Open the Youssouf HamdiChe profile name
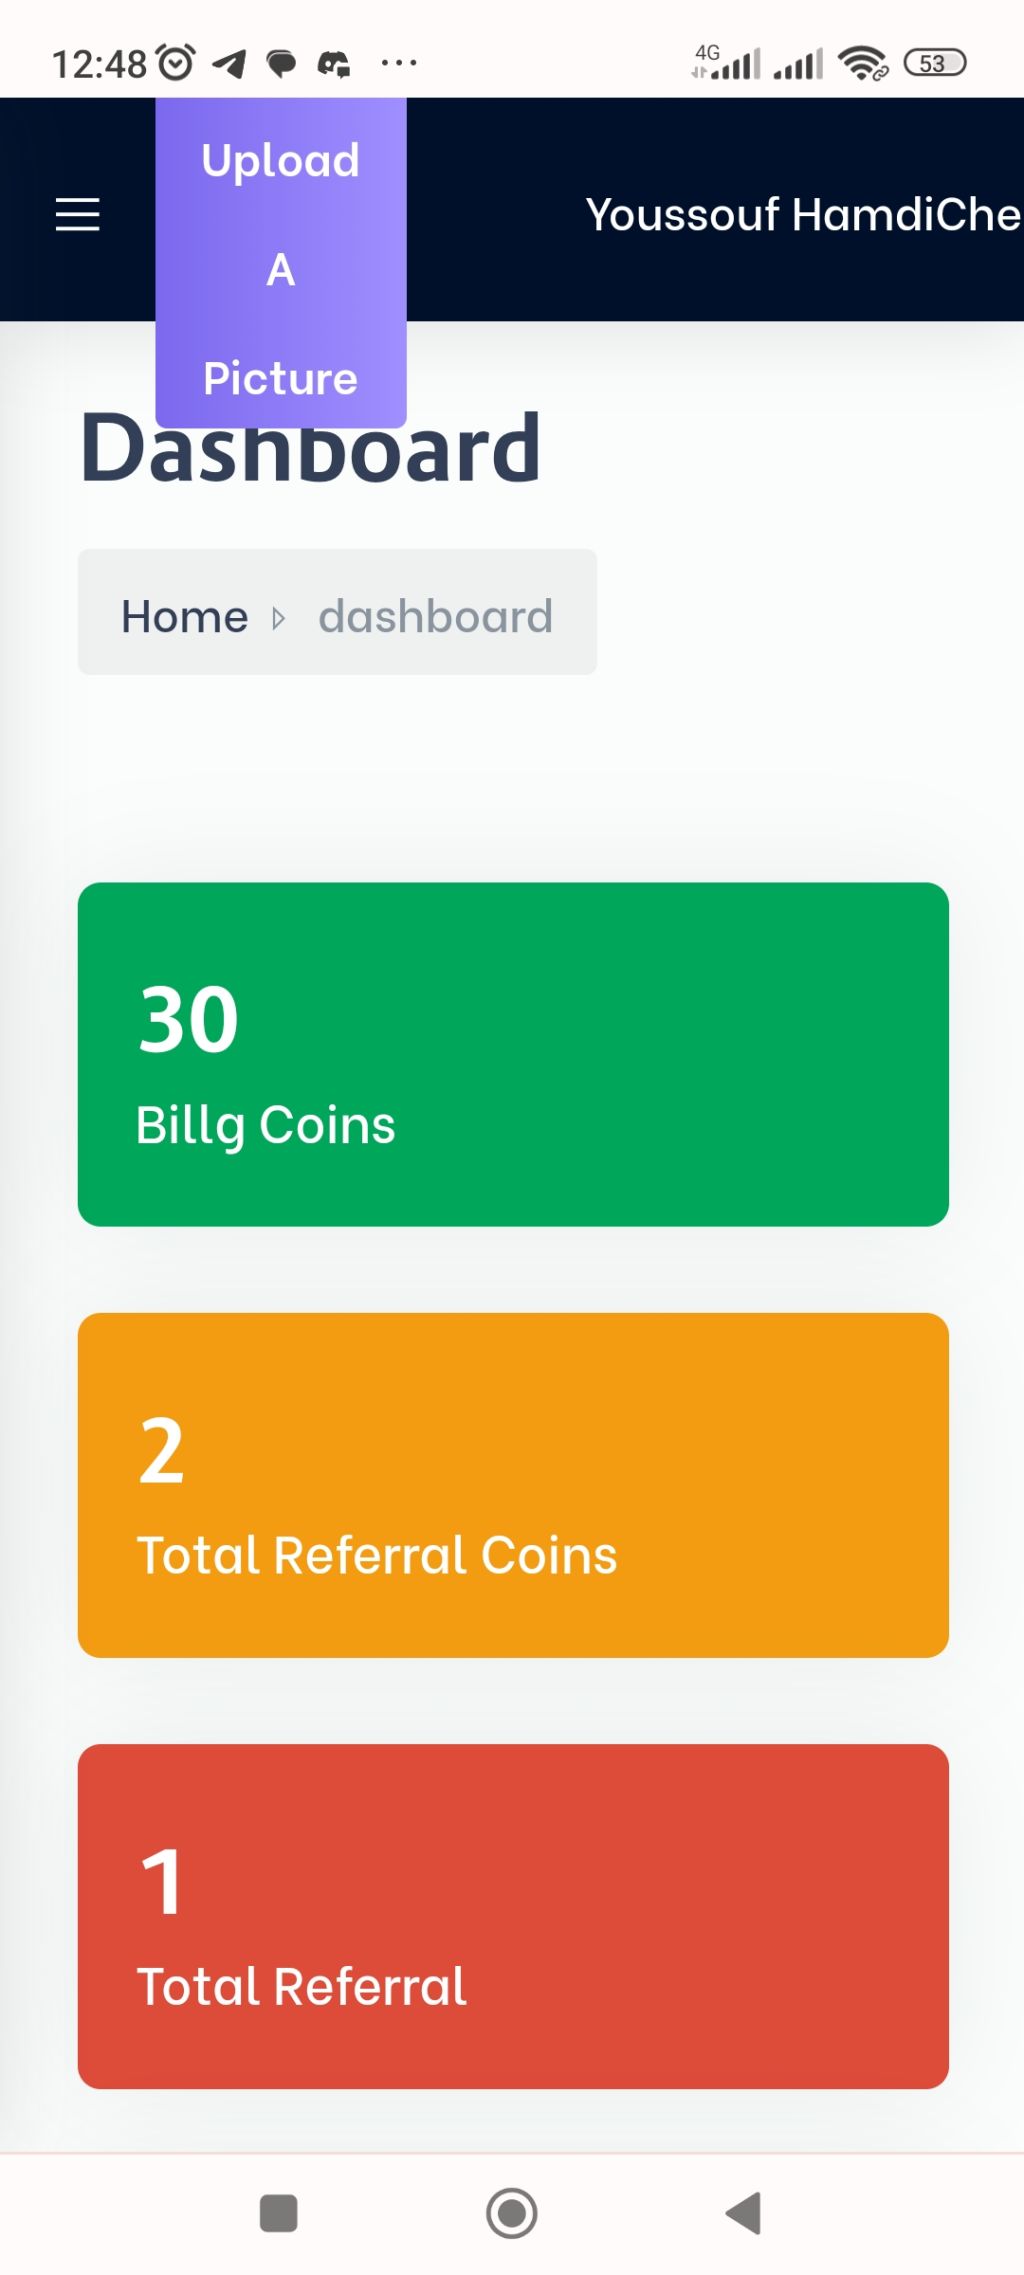Screen dimensions: 1024x2275 (804, 214)
